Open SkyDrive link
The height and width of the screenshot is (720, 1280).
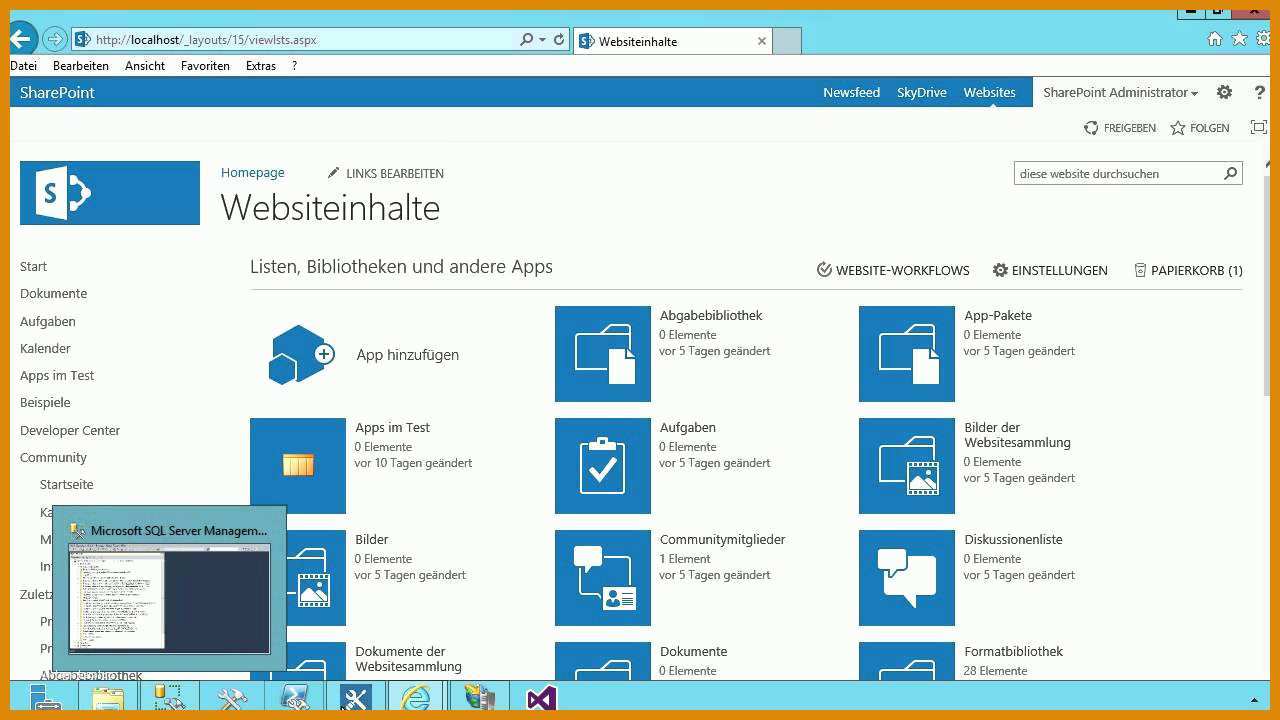coord(922,92)
